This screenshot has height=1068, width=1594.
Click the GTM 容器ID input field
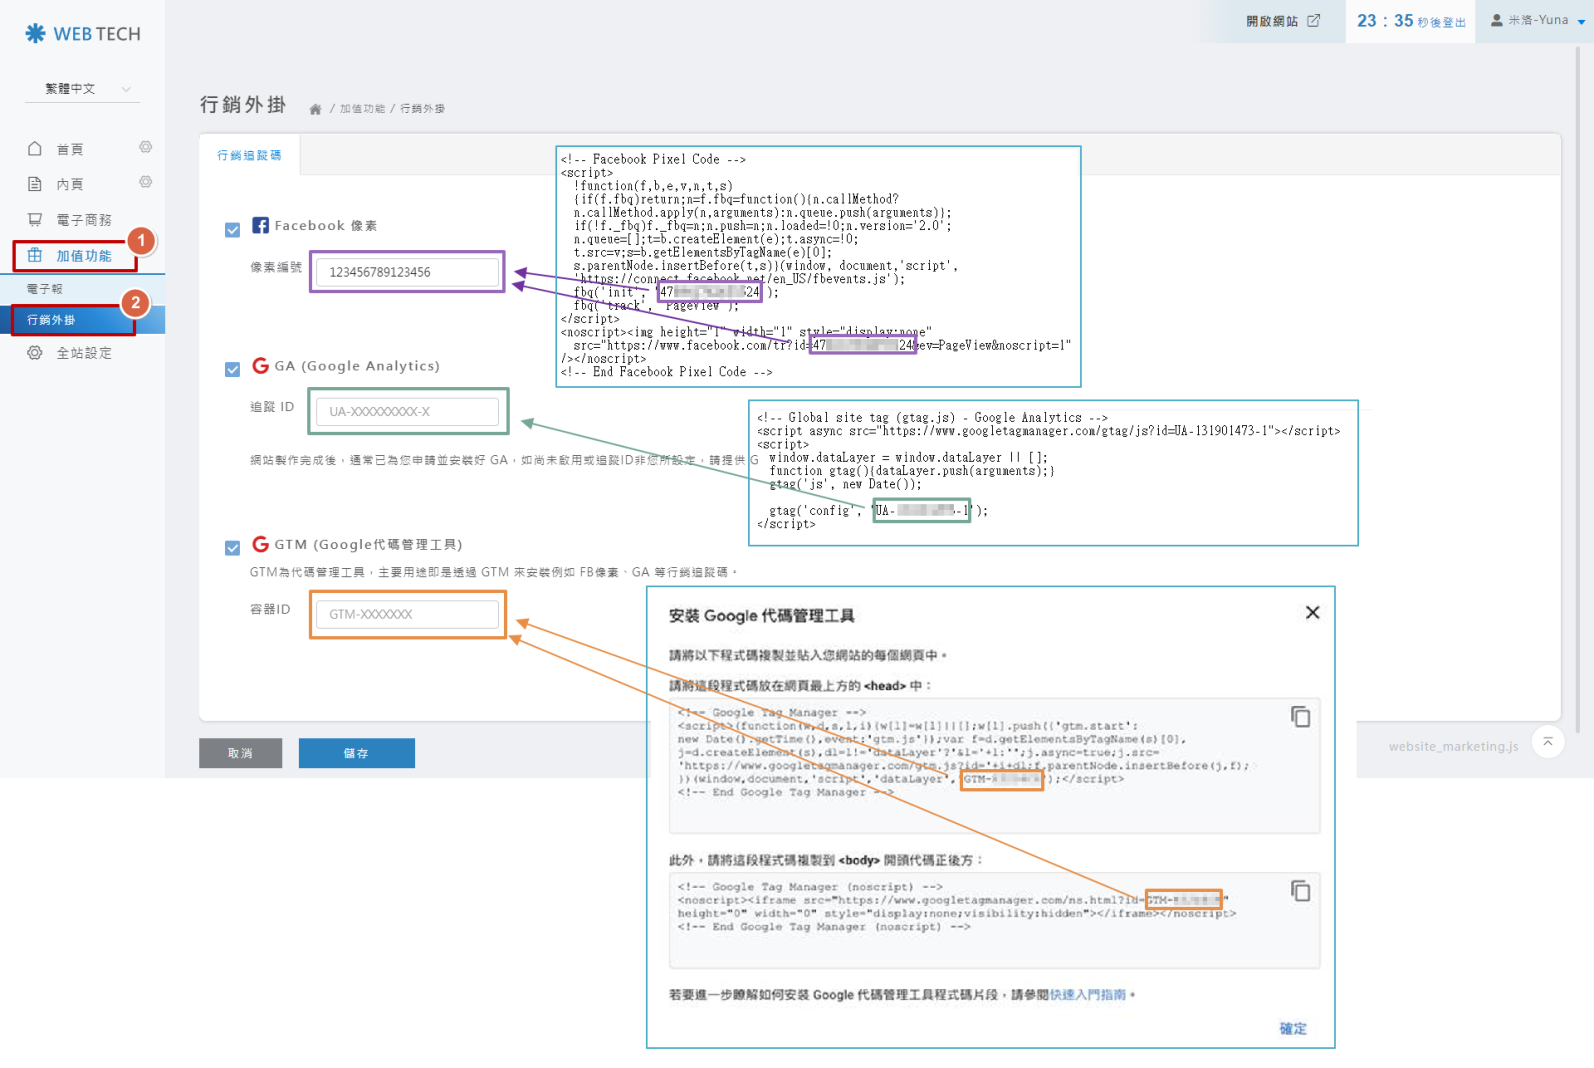tap(407, 614)
